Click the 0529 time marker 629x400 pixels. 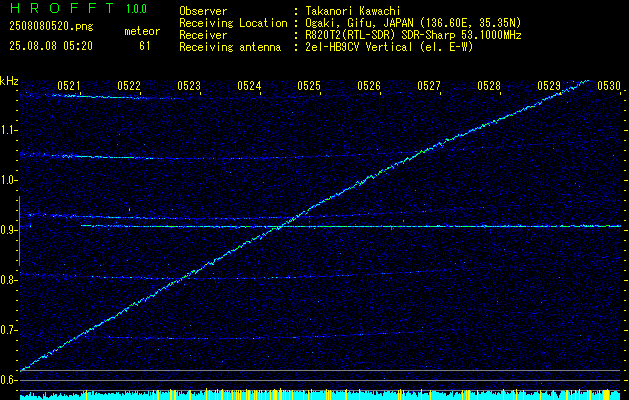[549, 85]
